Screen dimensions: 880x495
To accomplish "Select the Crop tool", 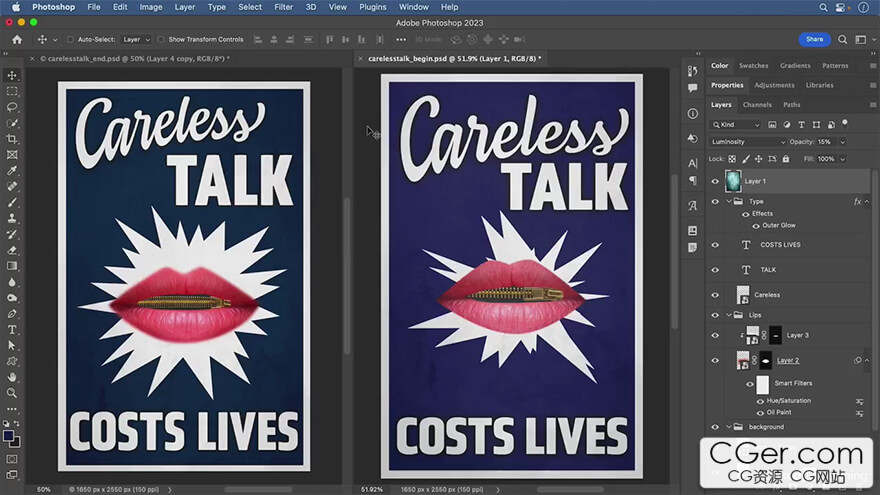I will pos(12,139).
